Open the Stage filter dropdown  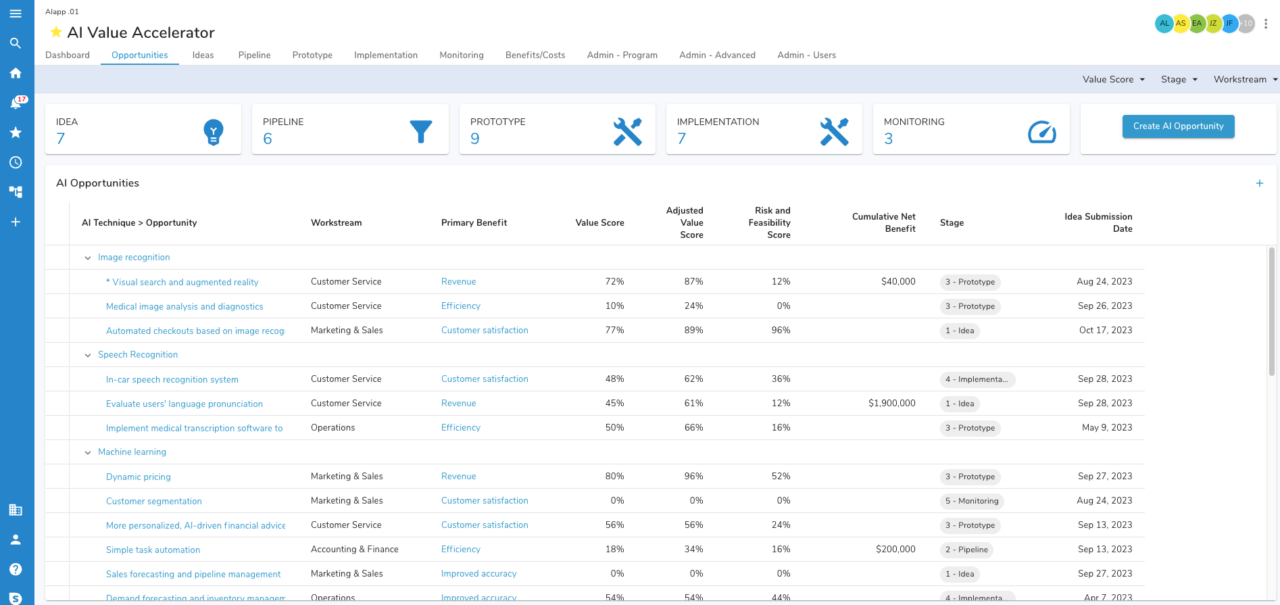(1178, 78)
